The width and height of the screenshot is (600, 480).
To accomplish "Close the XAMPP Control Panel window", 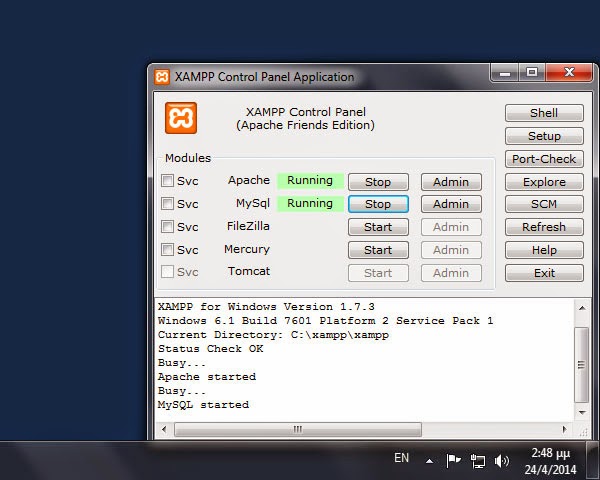I will pyautogui.click(x=569, y=73).
